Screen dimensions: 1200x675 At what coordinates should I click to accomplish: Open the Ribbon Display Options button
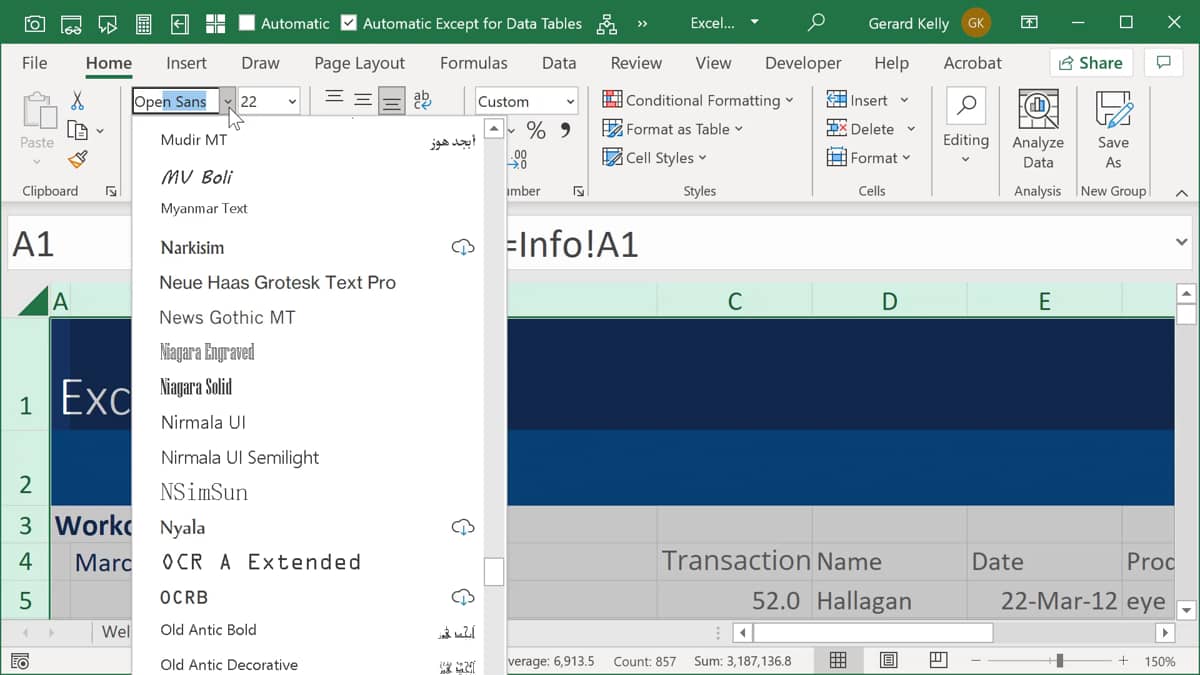(x=1028, y=22)
